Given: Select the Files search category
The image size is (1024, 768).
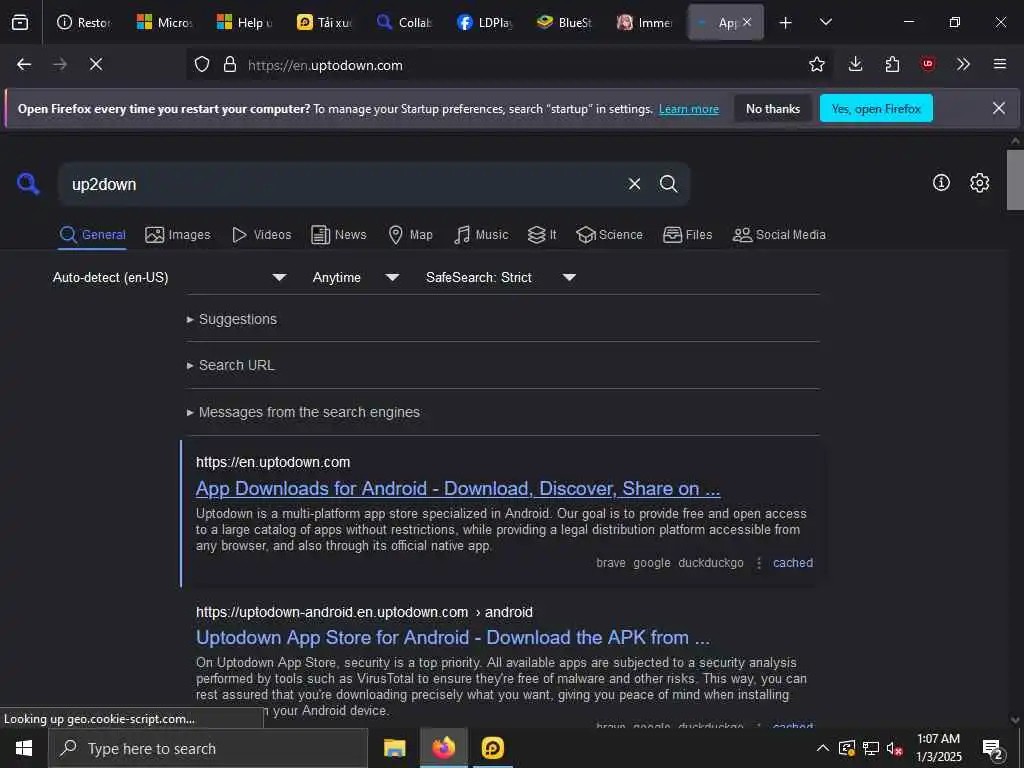Looking at the screenshot, I should [x=687, y=235].
